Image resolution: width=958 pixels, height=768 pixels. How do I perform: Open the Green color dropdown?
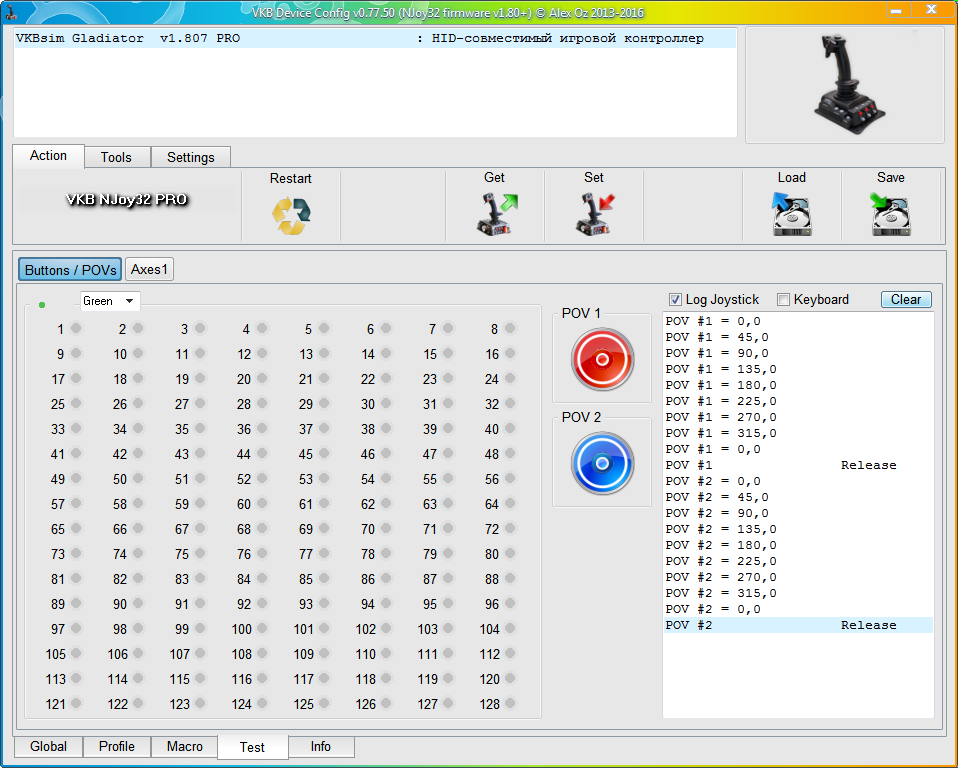coord(110,301)
